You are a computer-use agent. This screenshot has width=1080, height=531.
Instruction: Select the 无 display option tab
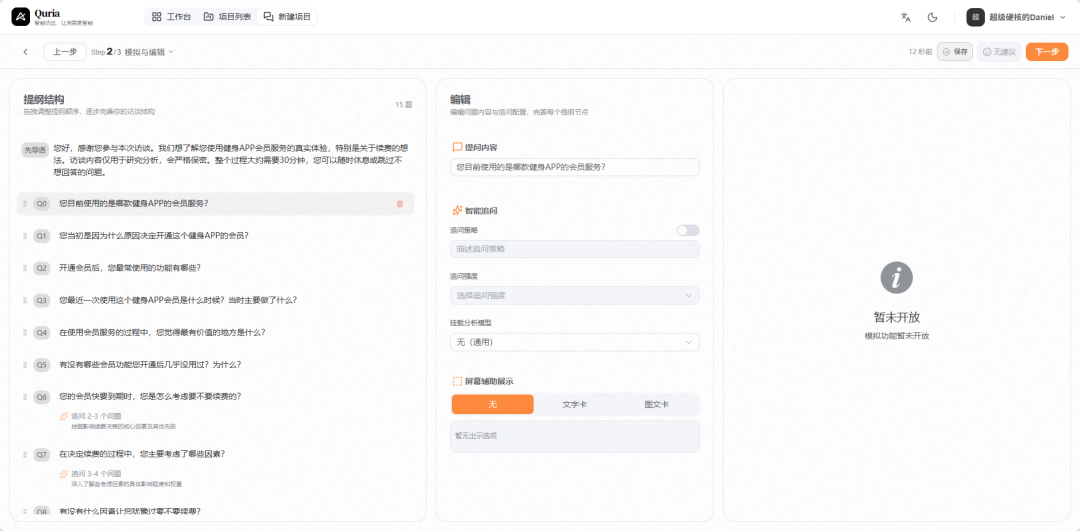tap(492, 404)
